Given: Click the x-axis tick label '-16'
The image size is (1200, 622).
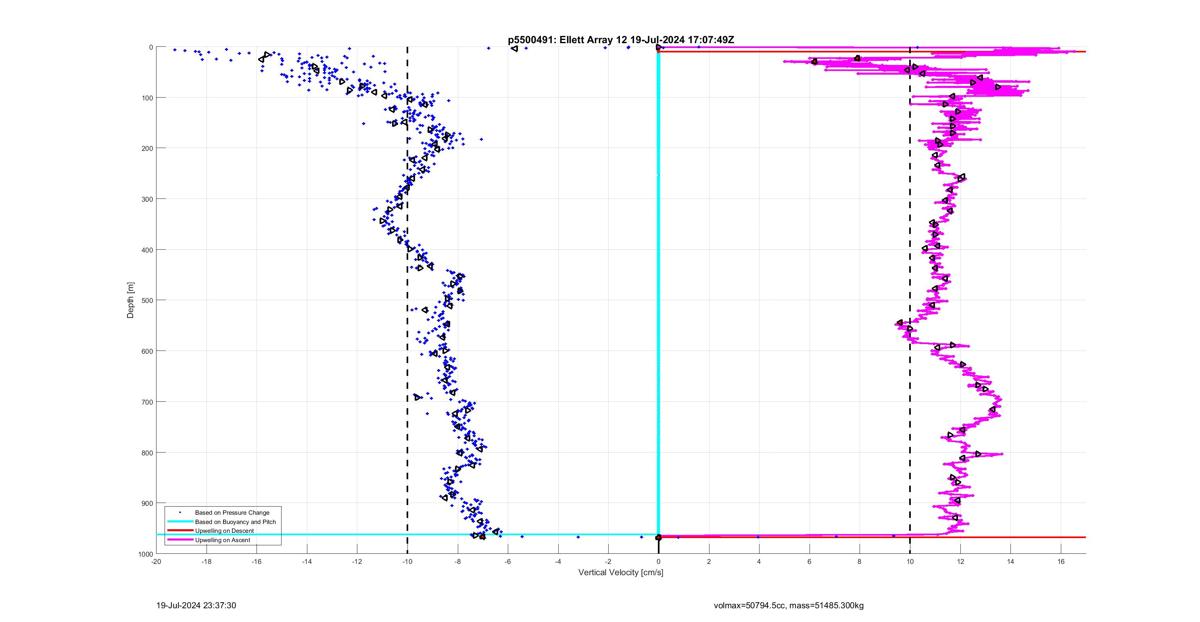Looking at the screenshot, I should click(x=256, y=562).
